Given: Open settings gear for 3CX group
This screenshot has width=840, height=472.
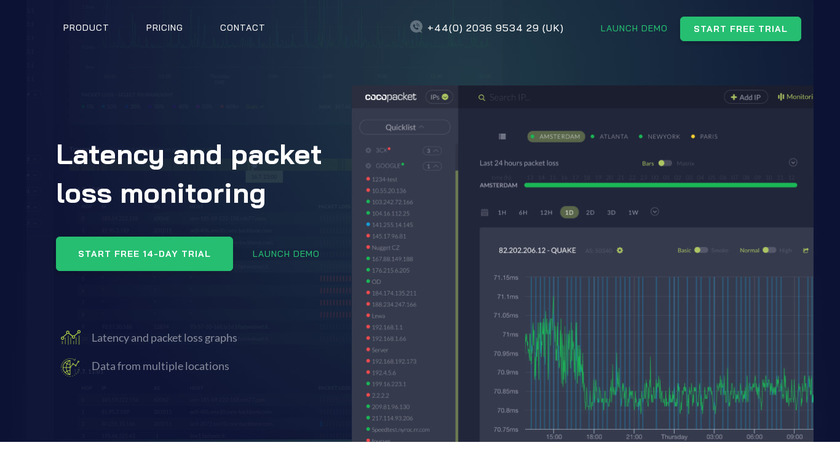Looking at the screenshot, I should (x=368, y=151).
